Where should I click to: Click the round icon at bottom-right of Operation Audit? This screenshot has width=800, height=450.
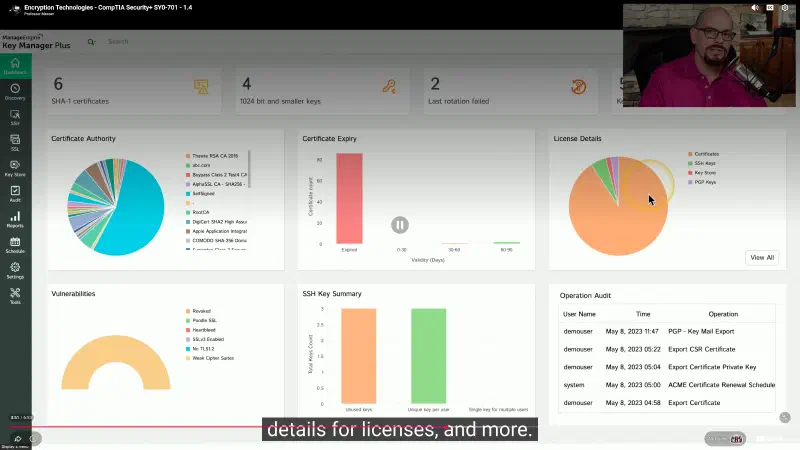(x=785, y=418)
